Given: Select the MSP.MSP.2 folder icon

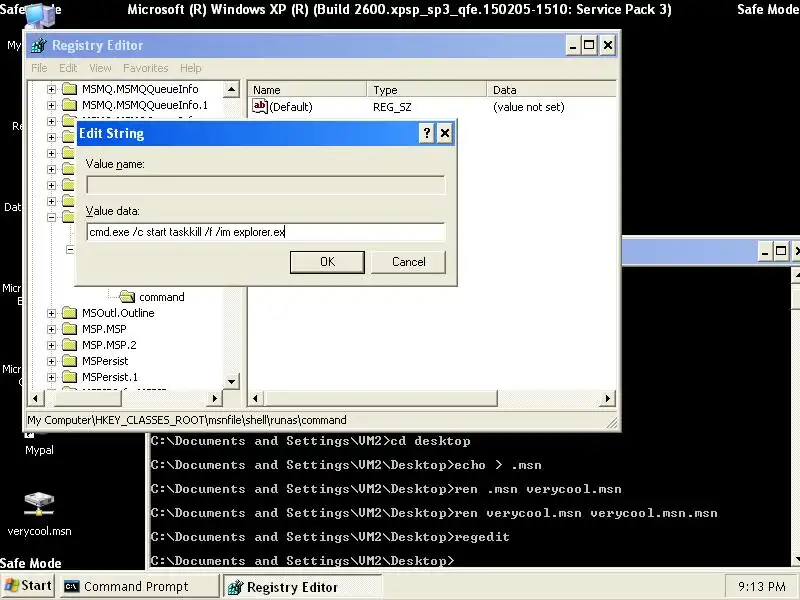Looking at the screenshot, I should tap(69, 345).
